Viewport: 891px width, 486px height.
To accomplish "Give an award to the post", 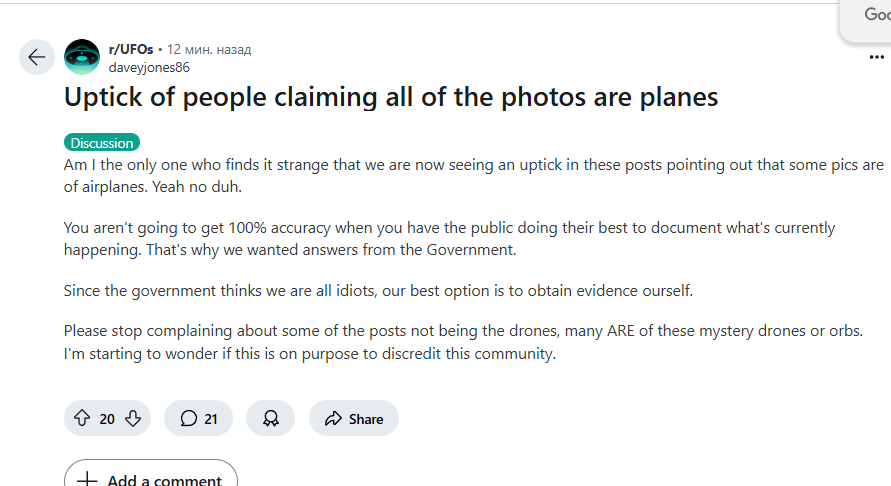I will pos(270,418).
